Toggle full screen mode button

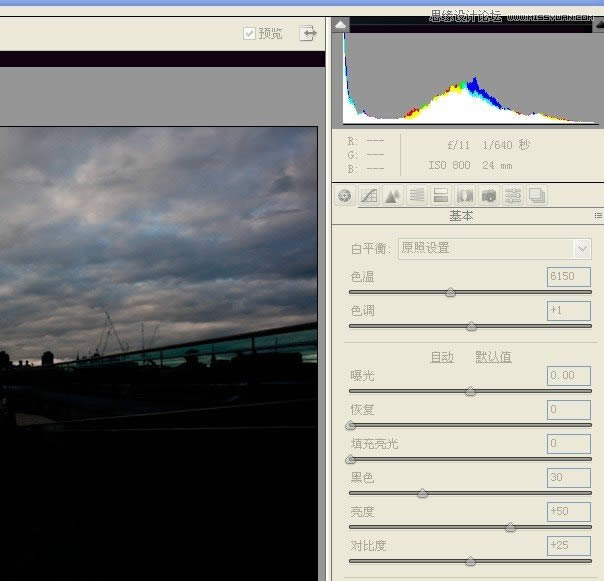click(308, 33)
